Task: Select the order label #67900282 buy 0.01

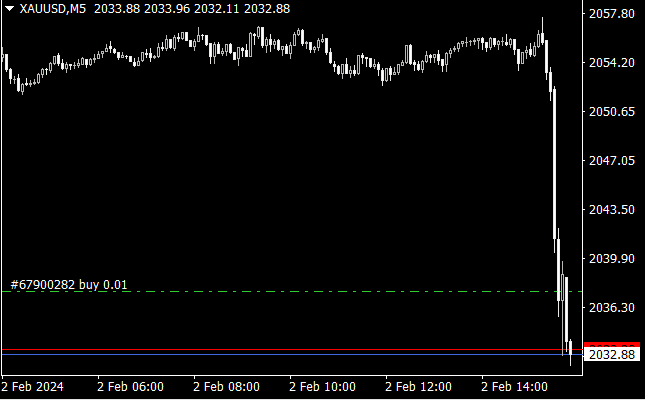Action: point(69,285)
